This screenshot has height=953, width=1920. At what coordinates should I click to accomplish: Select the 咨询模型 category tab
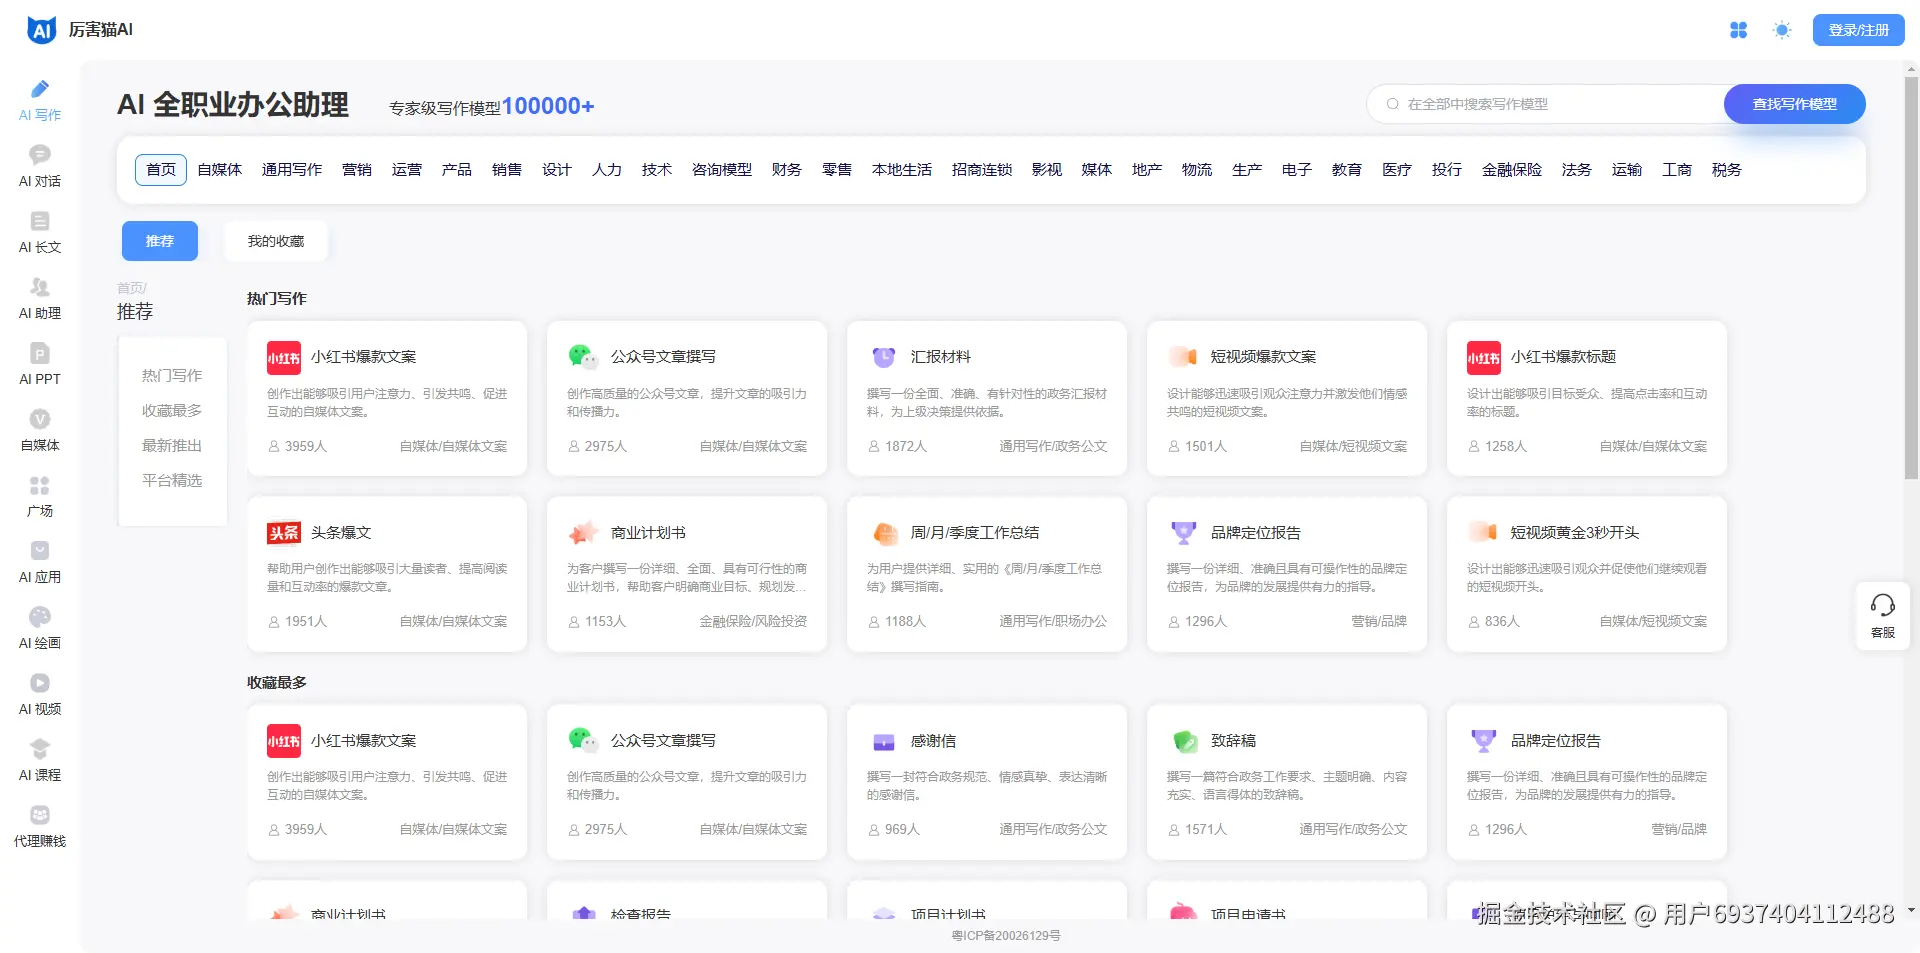(x=722, y=170)
